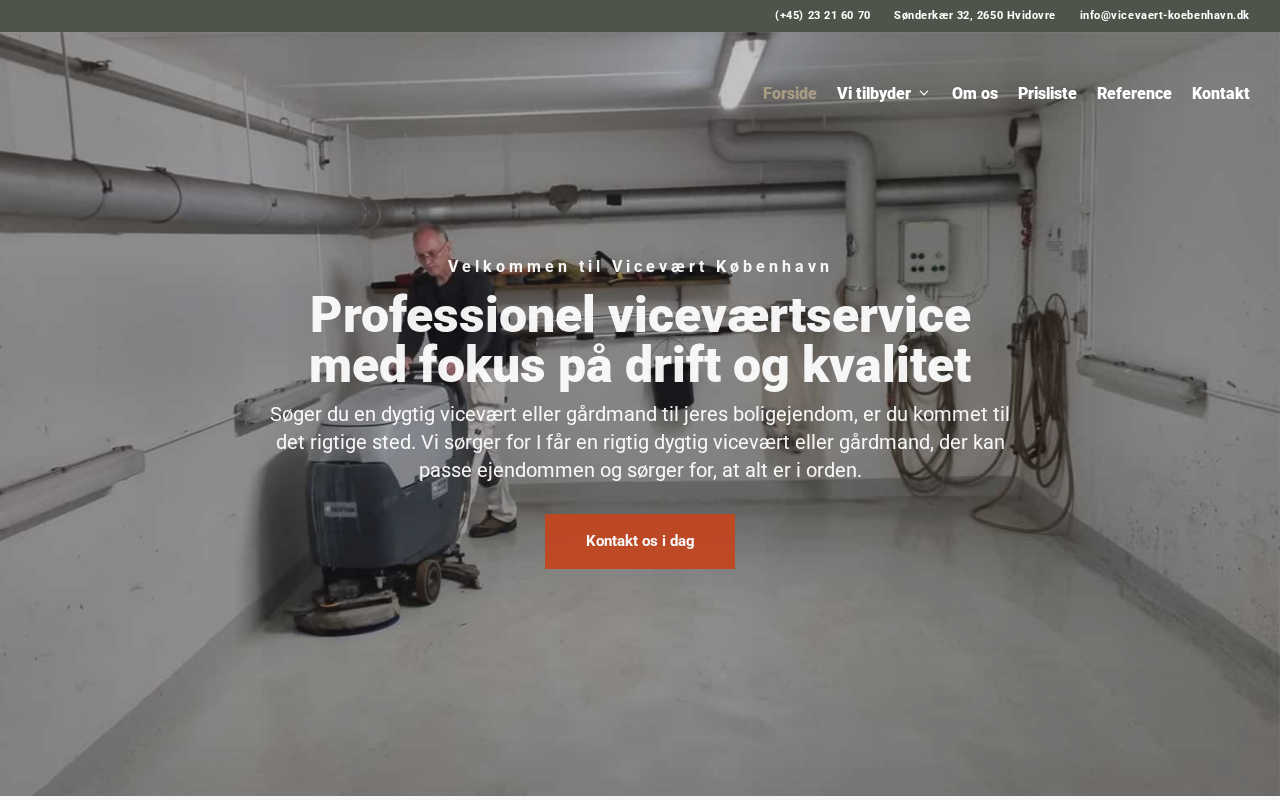The height and width of the screenshot is (800, 1280).
Task: Click the paragraph starting with Søger du
Action: tap(640, 442)
